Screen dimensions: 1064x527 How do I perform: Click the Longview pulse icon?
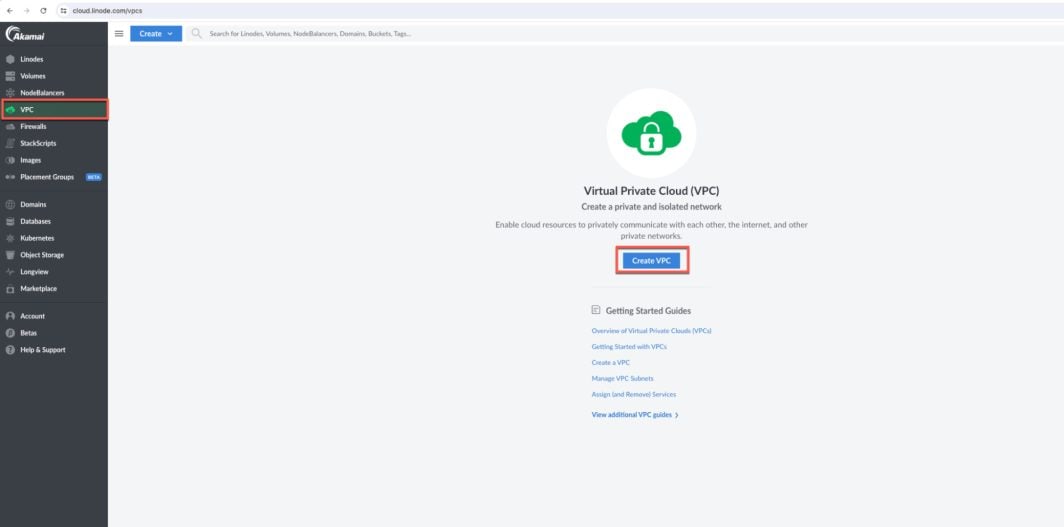pyautogui.click(x=10, y=272)
